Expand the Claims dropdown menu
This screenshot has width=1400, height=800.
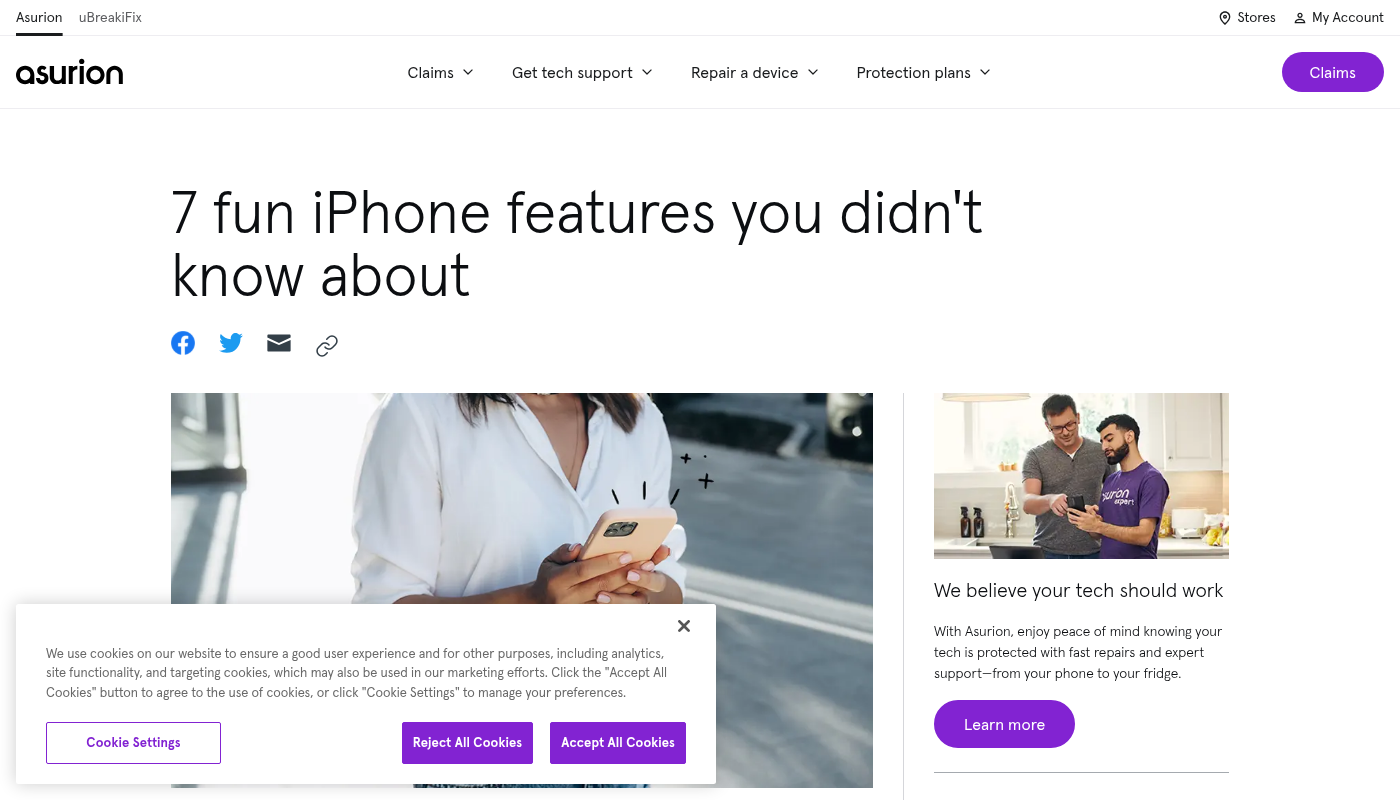pos(440,72)
